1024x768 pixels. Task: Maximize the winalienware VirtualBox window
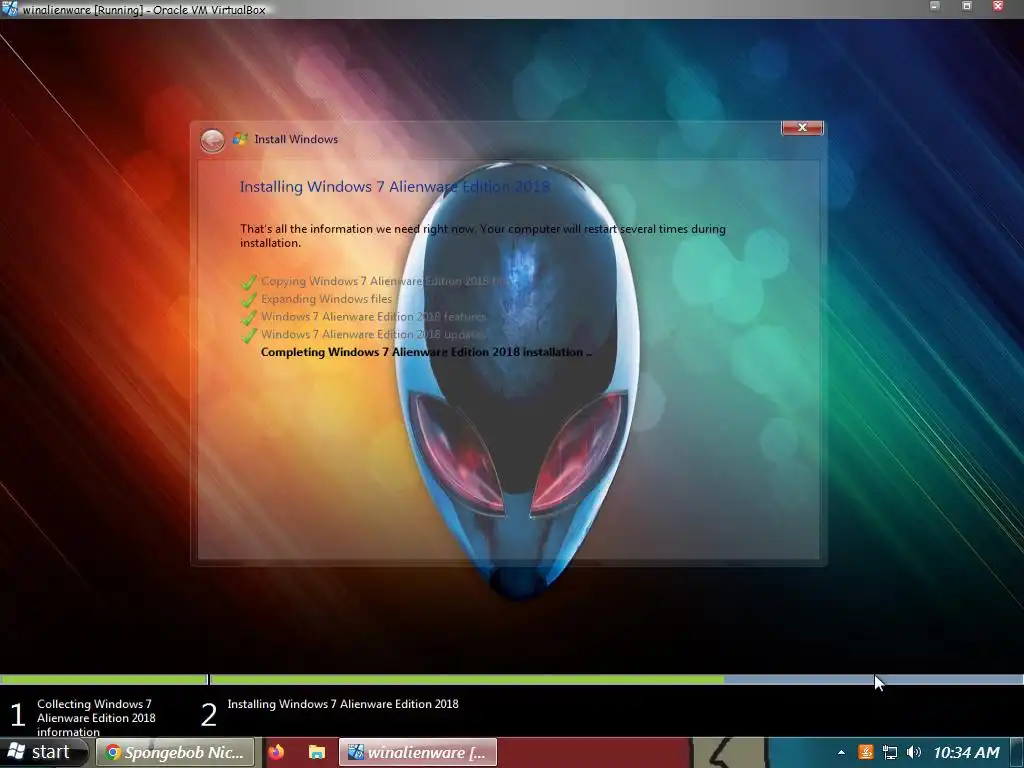967,7
